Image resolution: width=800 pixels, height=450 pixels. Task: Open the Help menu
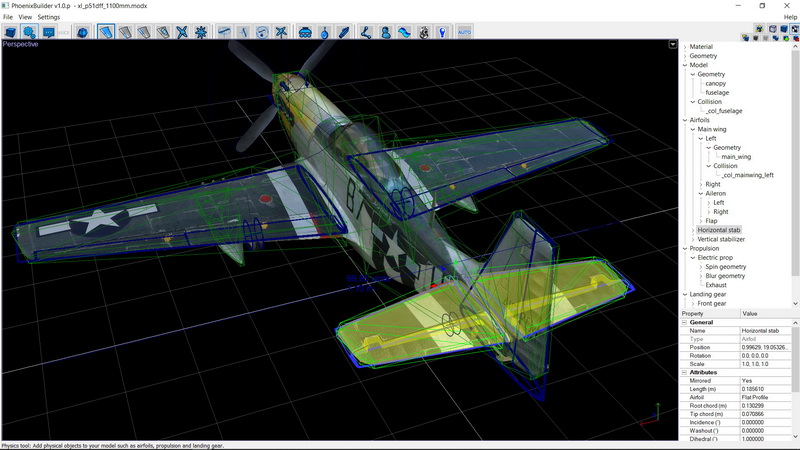790,17
